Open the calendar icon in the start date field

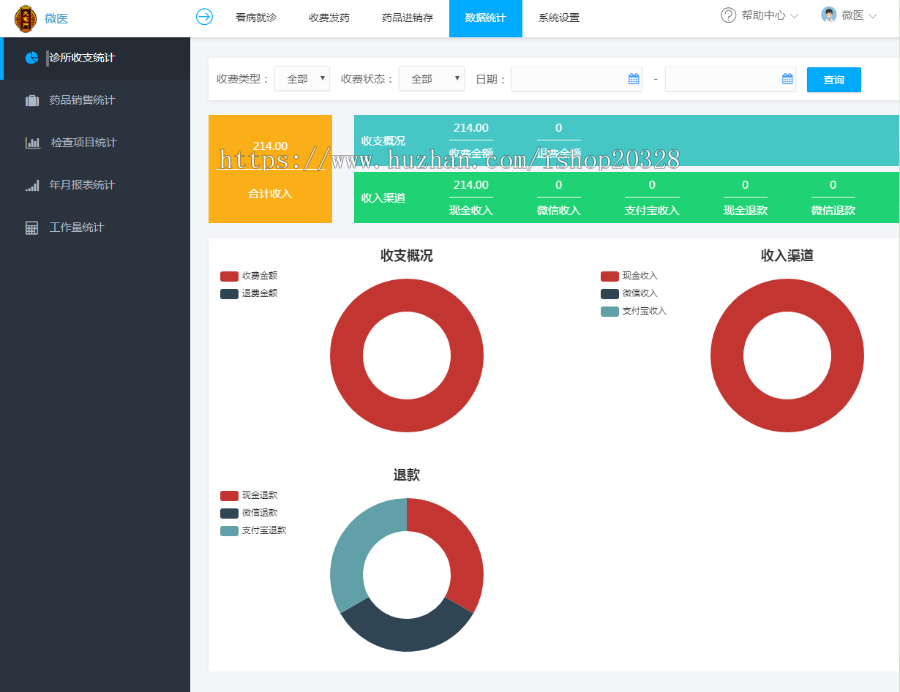[x=635, y=78]
